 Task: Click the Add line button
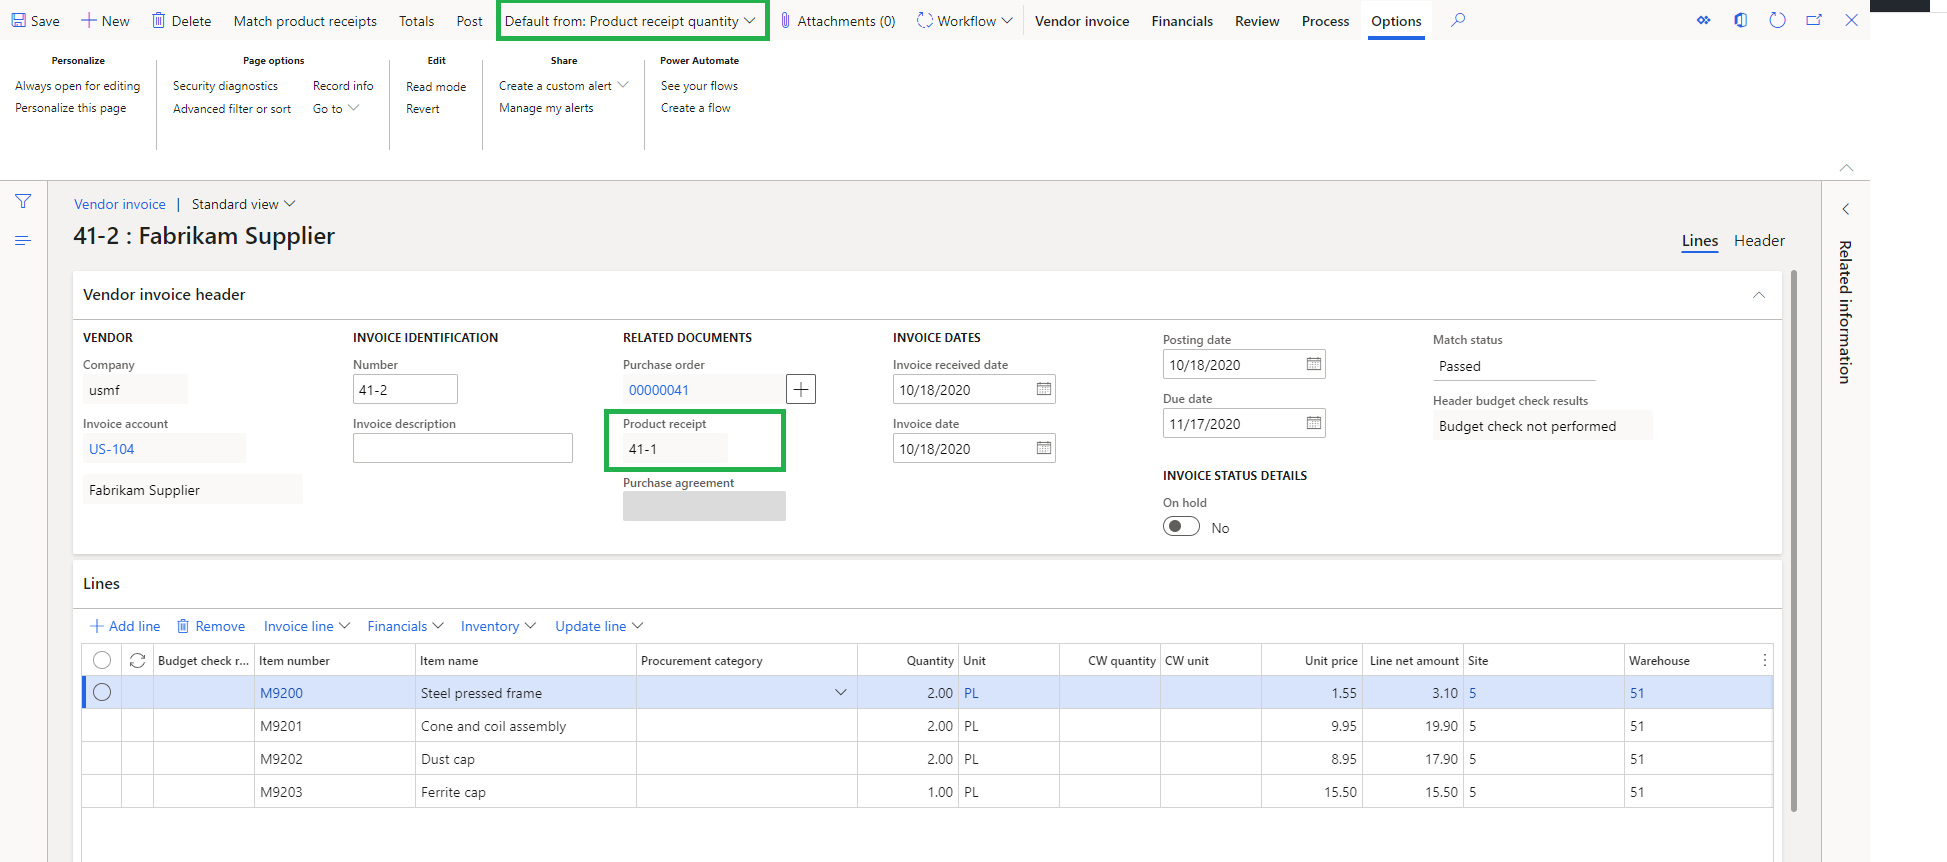pos(125,626)
